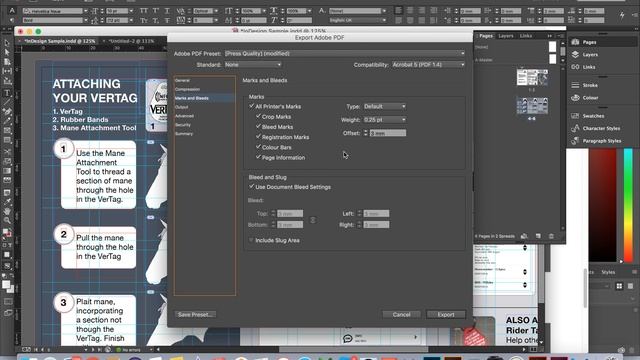This screenshot has width=640, height=360.
Task: Open the Paragraph Styles panel icon
Action: point(576,141)
